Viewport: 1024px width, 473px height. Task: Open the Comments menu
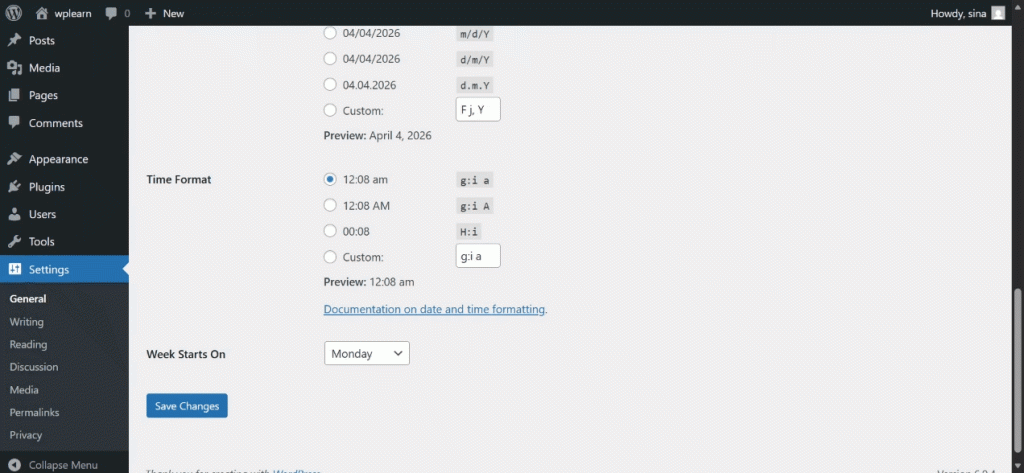click(x=56, y=123)
